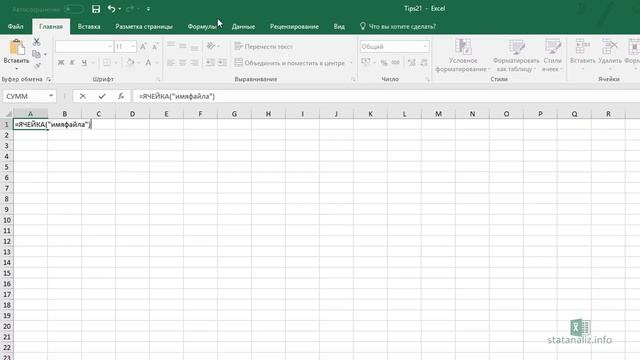Click the align left icon
The height and width of the screenshot is (360, 640).
click(171, 62)
